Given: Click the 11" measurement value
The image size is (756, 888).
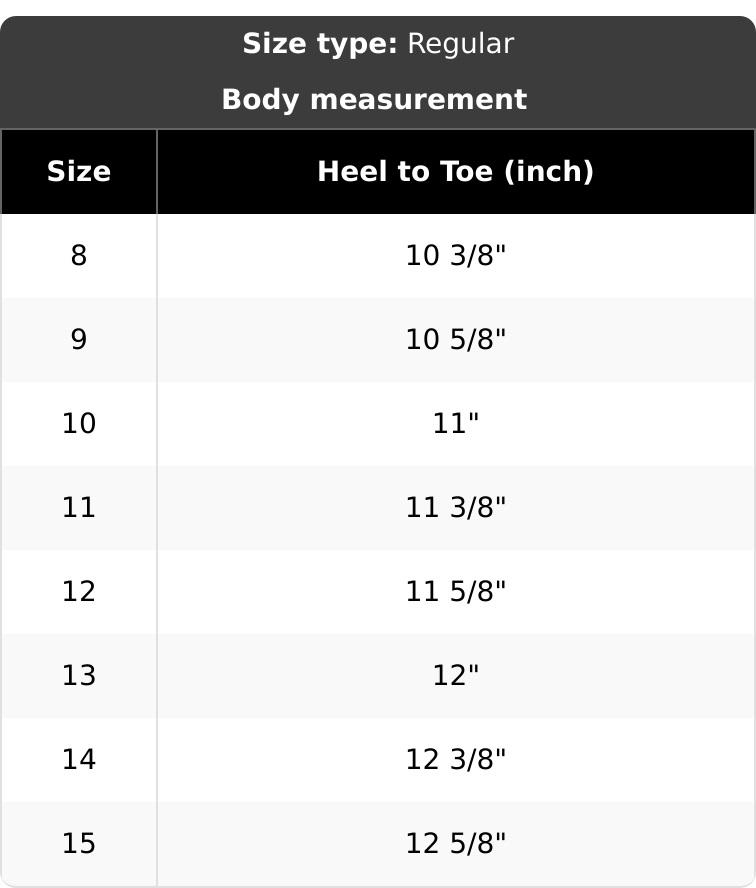Looking at the screenshot, I should click(x=456, y=424).
